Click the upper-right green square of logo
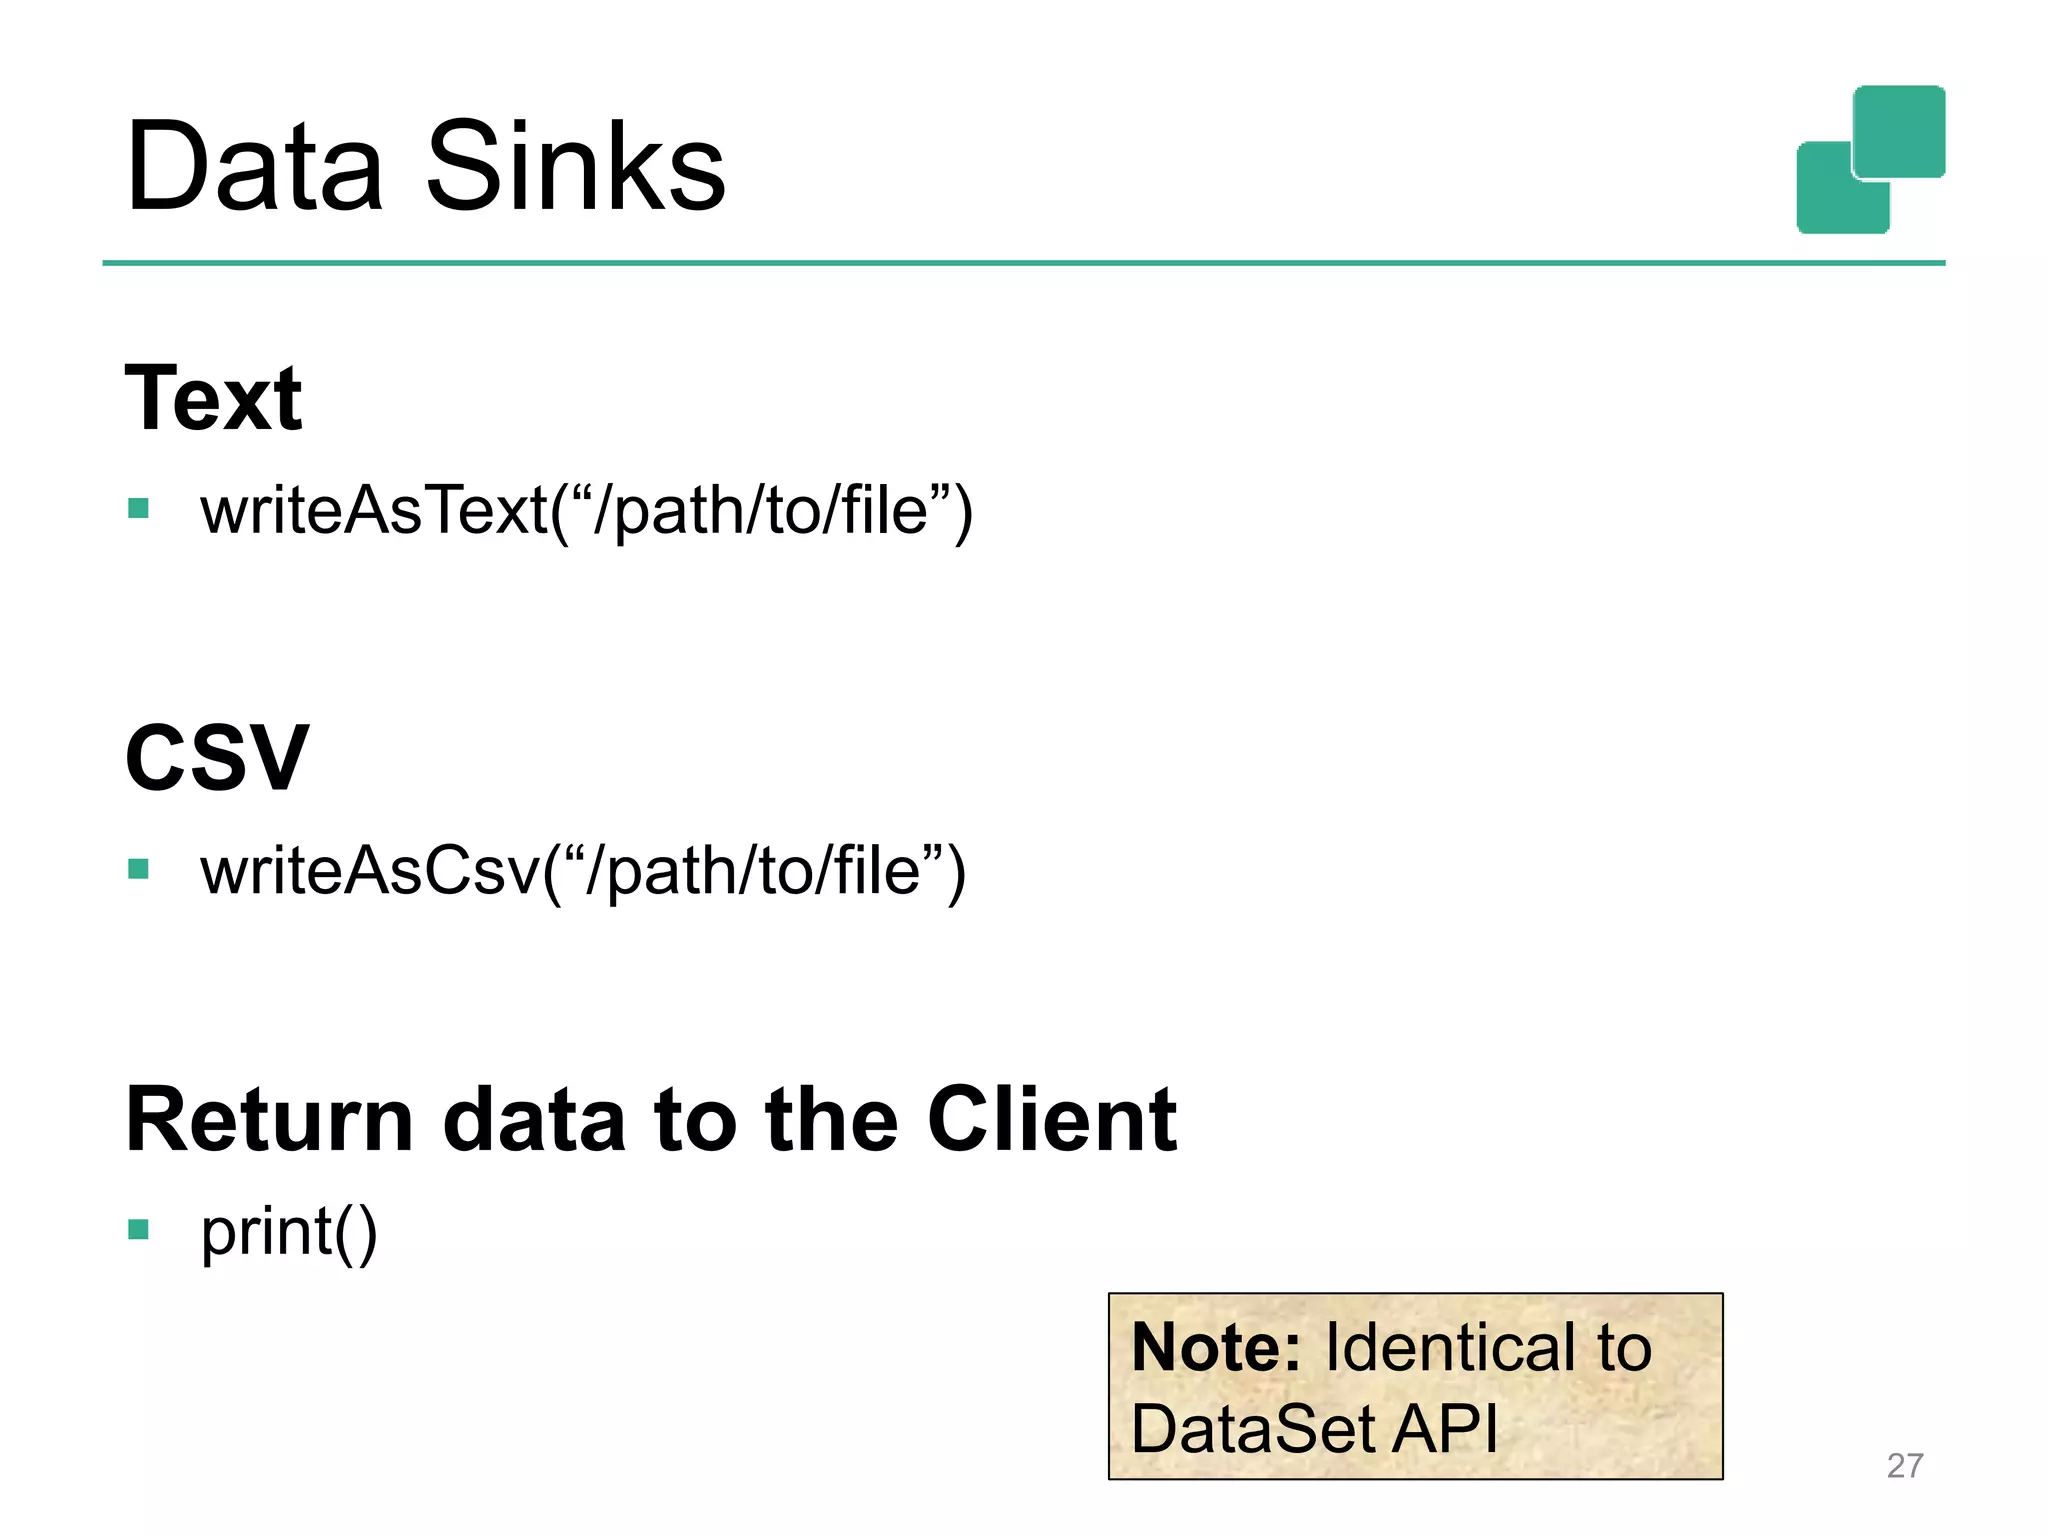The height and width of the screenshot is (1536, 2048). coord(1899,130)
